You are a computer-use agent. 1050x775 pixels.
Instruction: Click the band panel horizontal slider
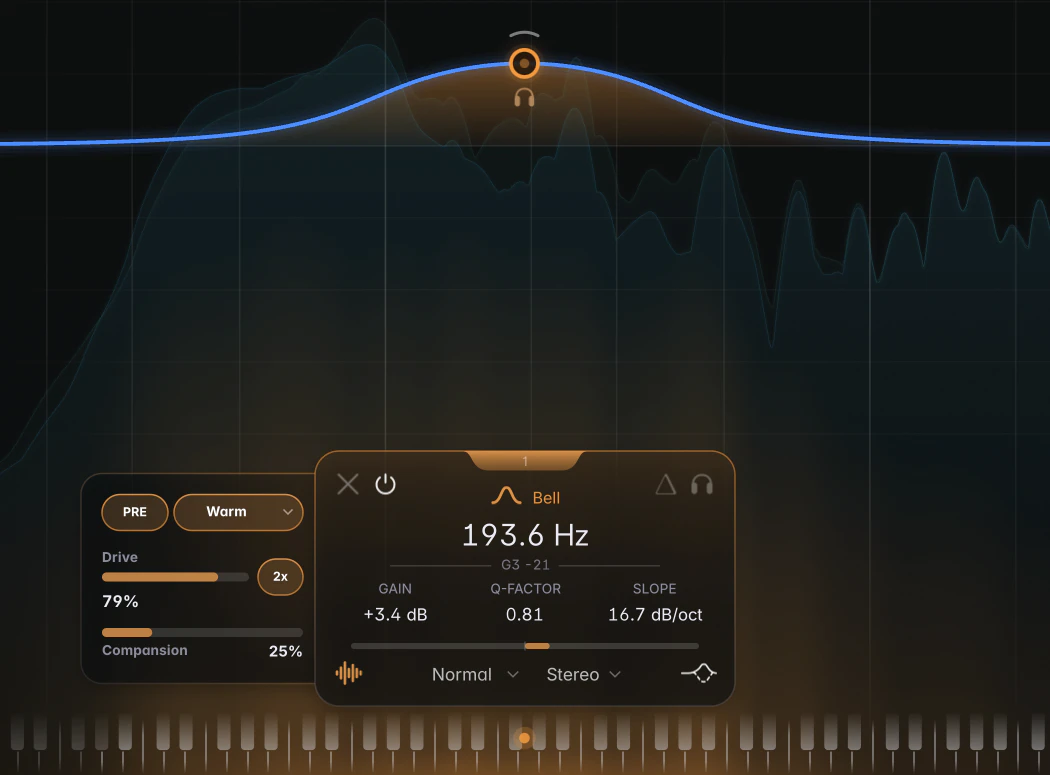coord(524,646)
